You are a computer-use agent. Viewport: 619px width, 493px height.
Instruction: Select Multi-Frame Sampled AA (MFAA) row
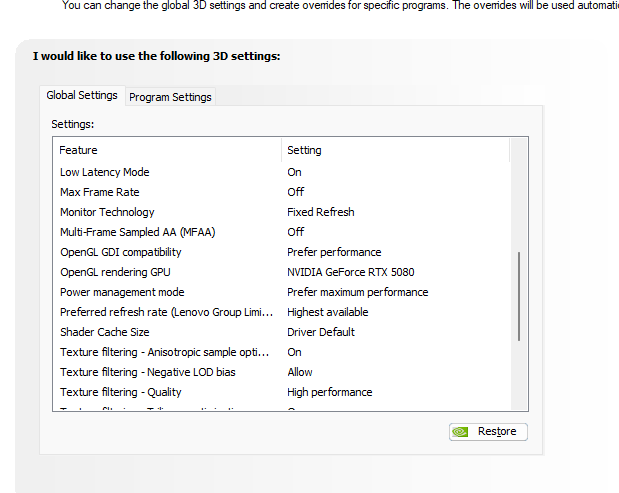coord(281,232)
